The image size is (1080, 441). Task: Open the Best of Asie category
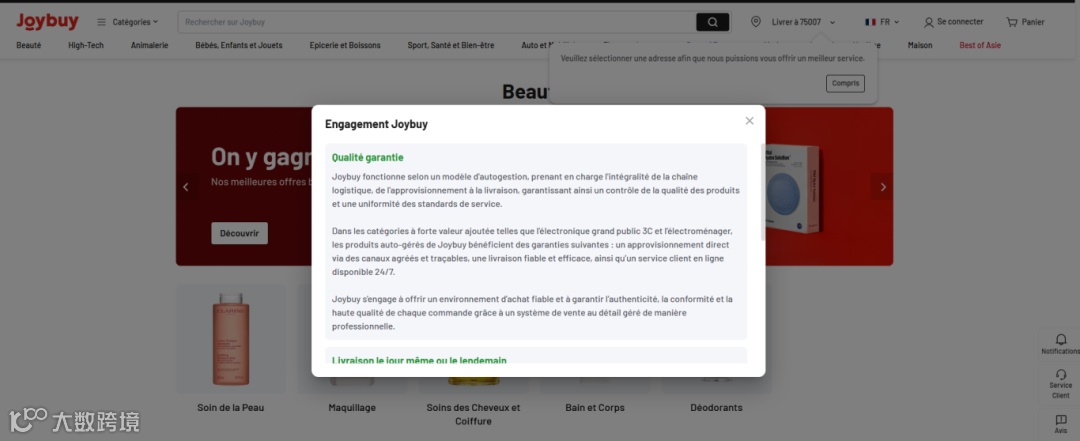click(980, 45)
